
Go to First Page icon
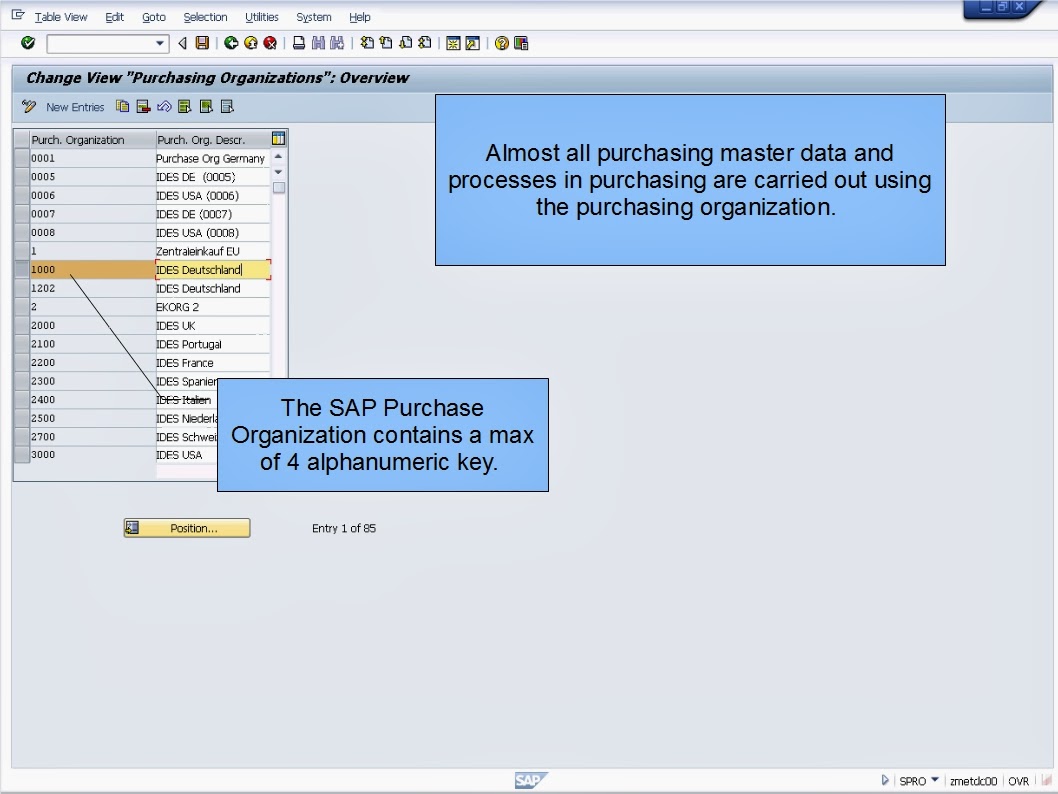pyautogui.click(x=367, y=43)
